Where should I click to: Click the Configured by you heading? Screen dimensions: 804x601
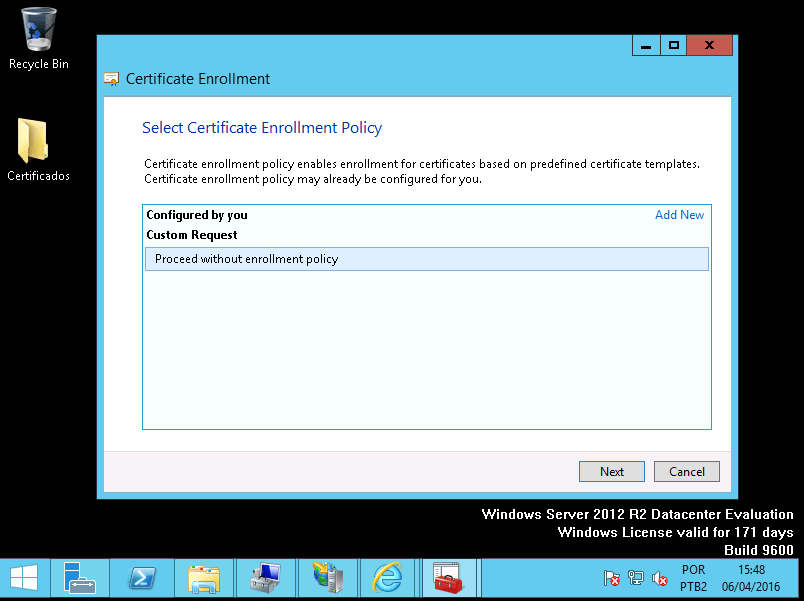coord(197,215)
